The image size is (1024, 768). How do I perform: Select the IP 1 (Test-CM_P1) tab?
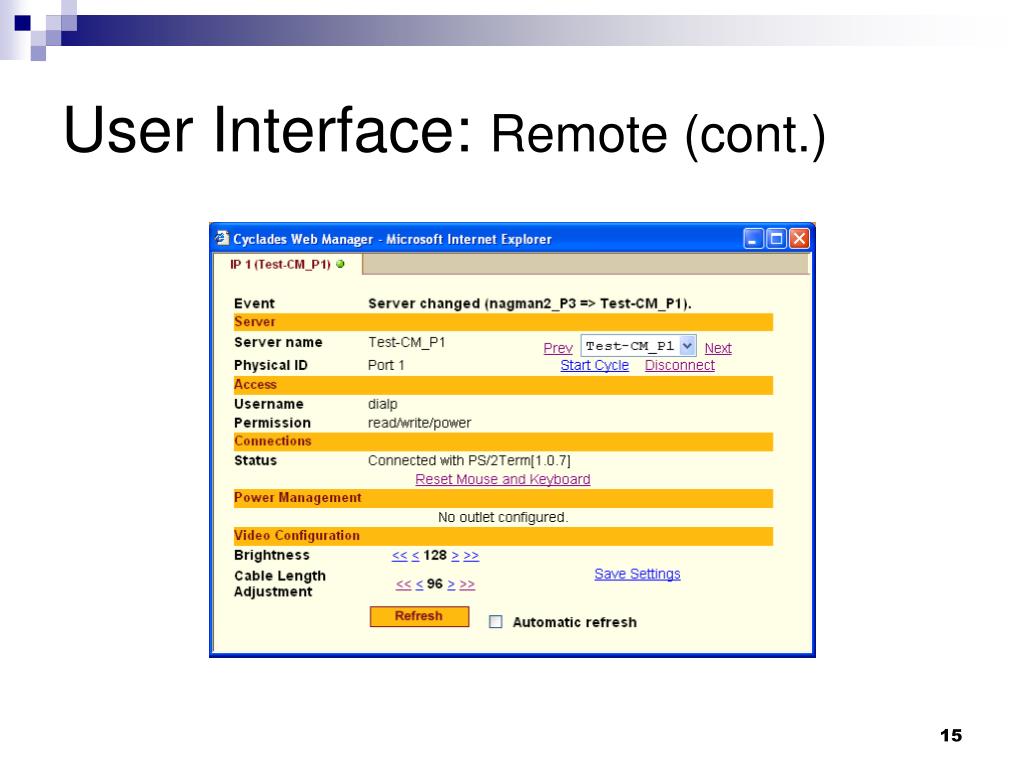287,264
